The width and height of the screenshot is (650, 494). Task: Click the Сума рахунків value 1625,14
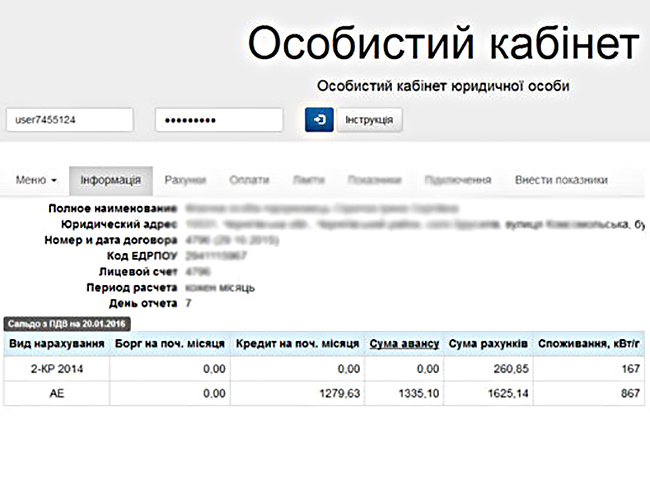506,394
